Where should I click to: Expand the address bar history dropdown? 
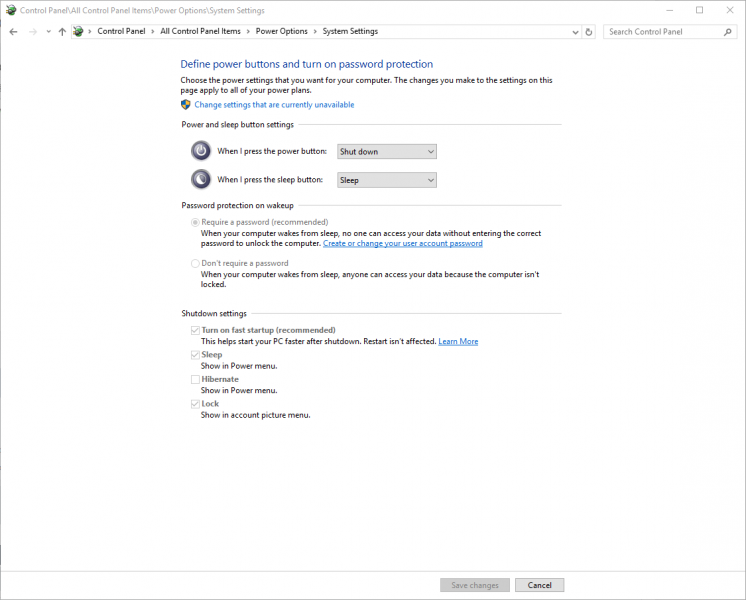pyautogui.click(x=575, y=32)
